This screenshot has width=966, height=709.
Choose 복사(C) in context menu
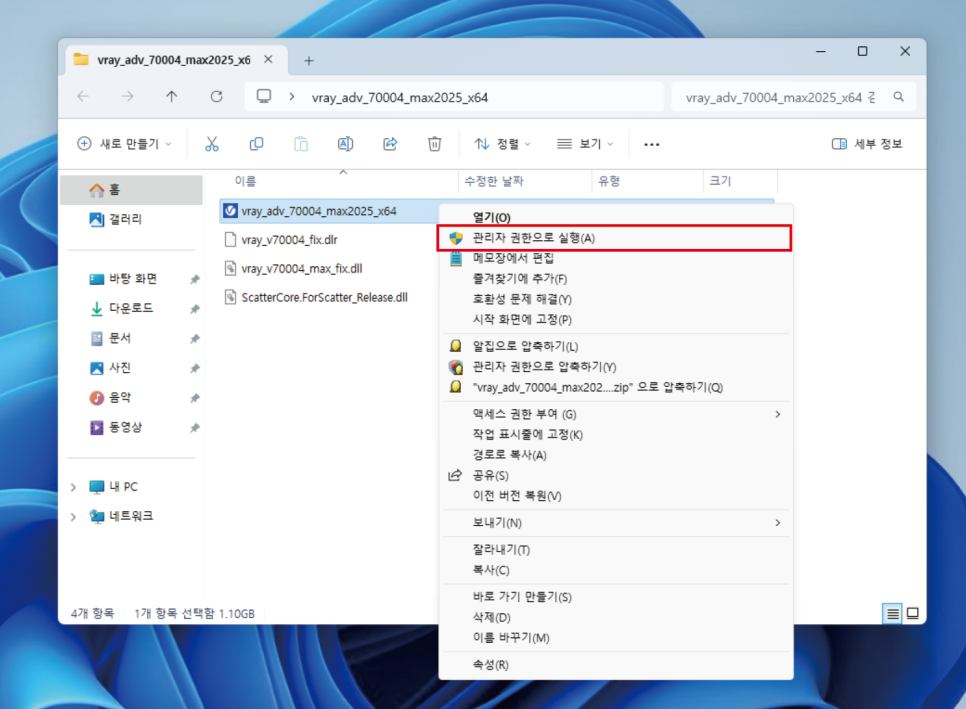point(615,570)
